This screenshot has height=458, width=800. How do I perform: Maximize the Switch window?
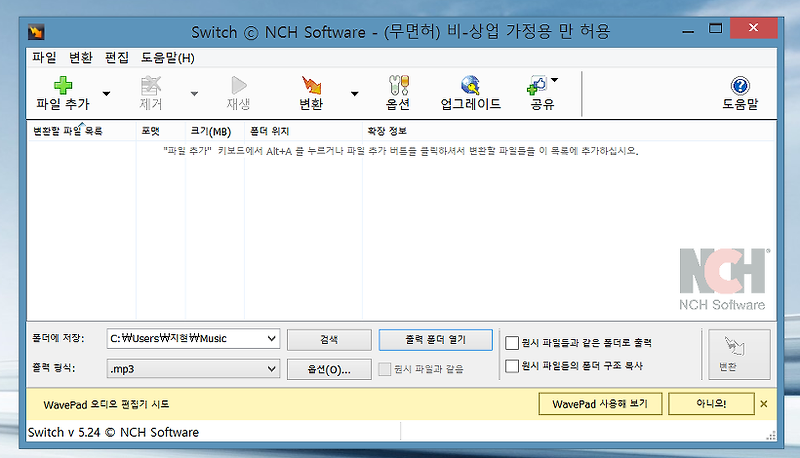(715, 29)
